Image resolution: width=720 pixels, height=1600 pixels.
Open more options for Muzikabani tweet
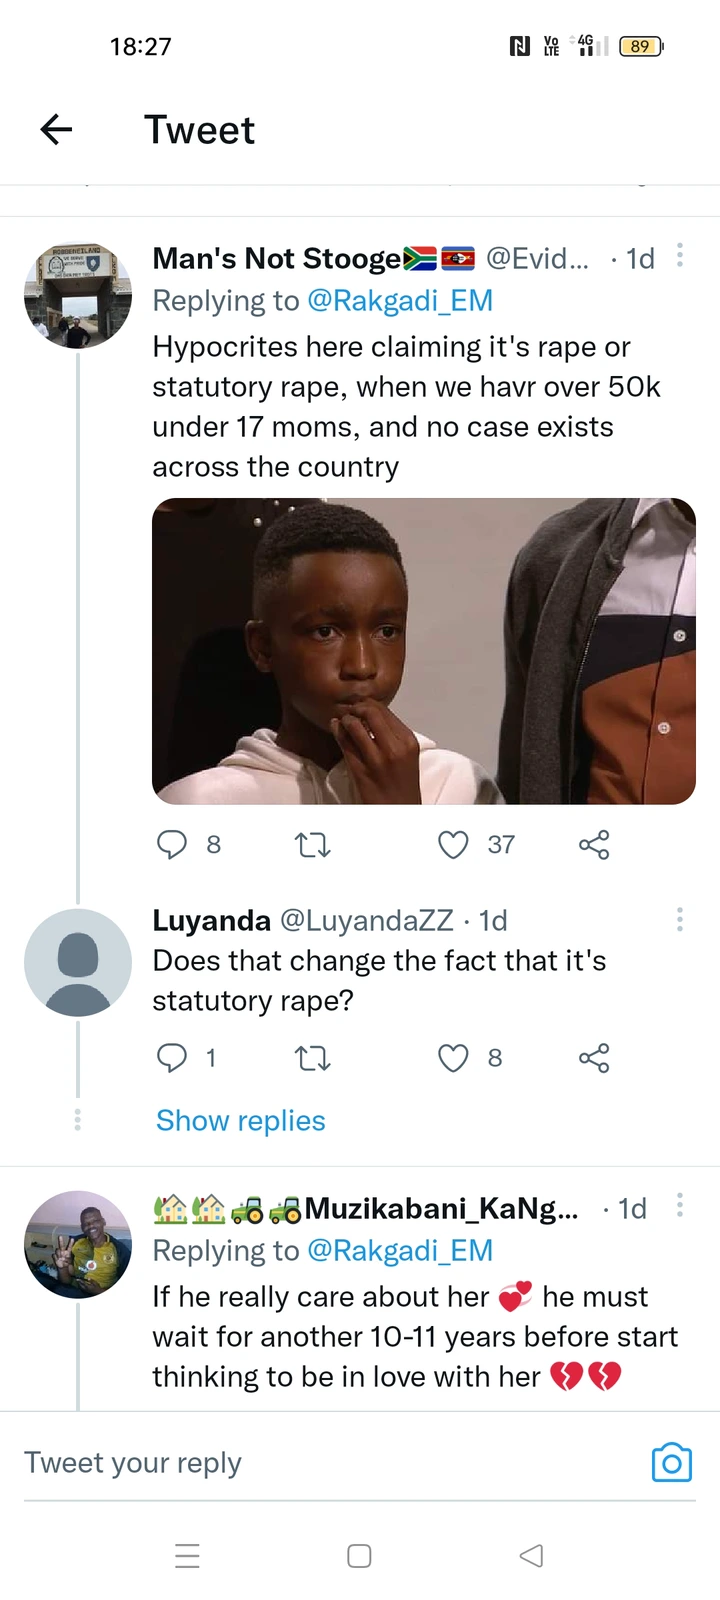[680, 1205]
